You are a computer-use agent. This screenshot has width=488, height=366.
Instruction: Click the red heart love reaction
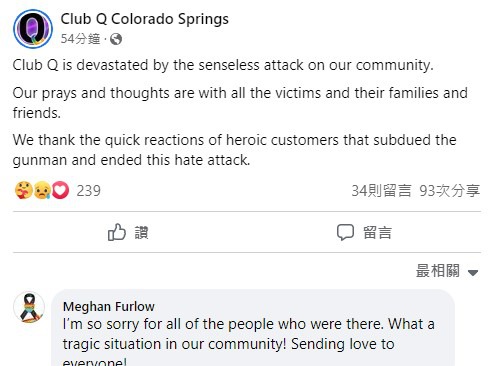60,190
